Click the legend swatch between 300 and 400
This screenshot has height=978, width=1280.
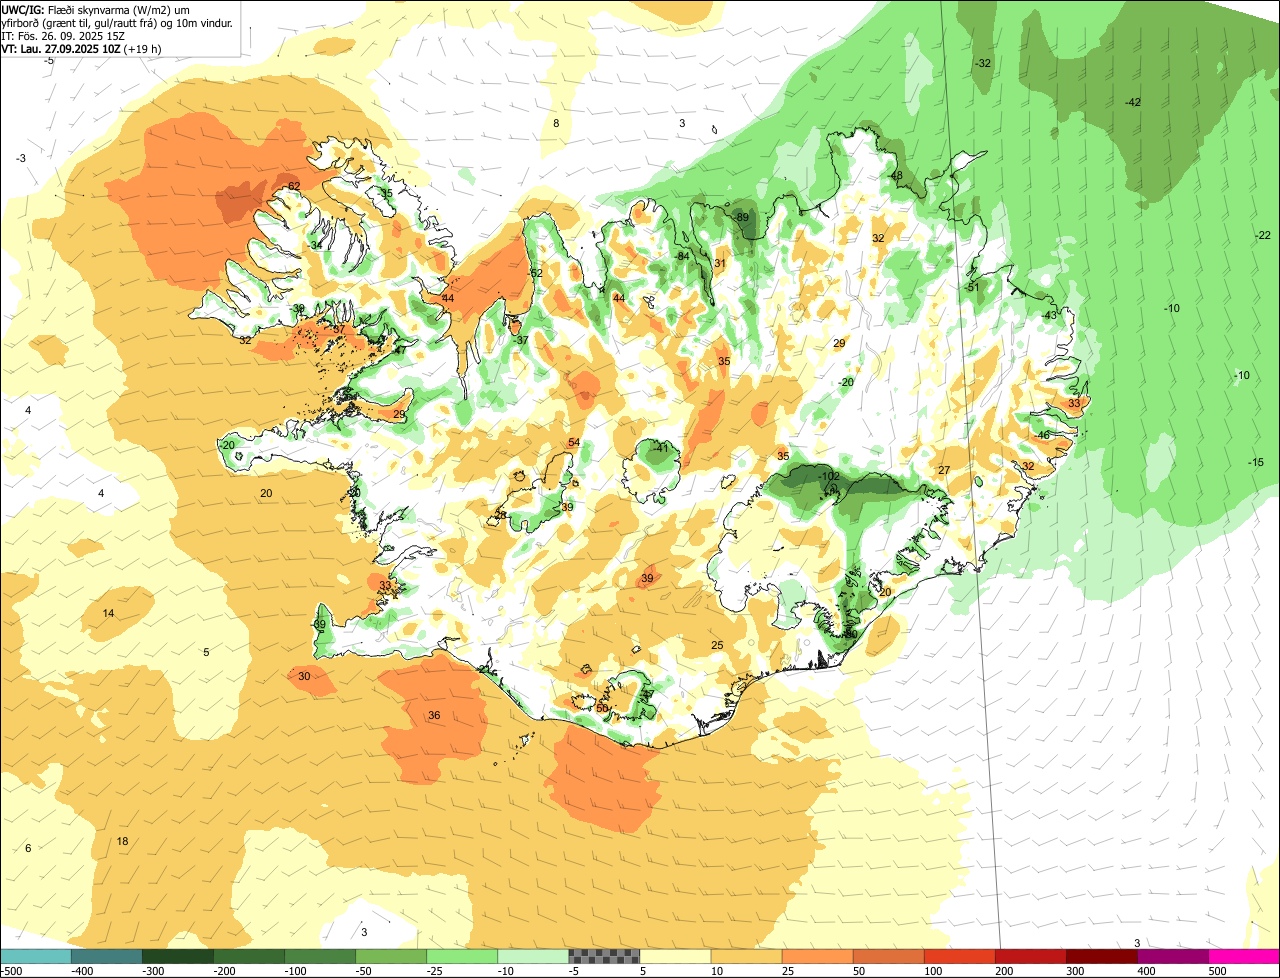coord(1101,956)
